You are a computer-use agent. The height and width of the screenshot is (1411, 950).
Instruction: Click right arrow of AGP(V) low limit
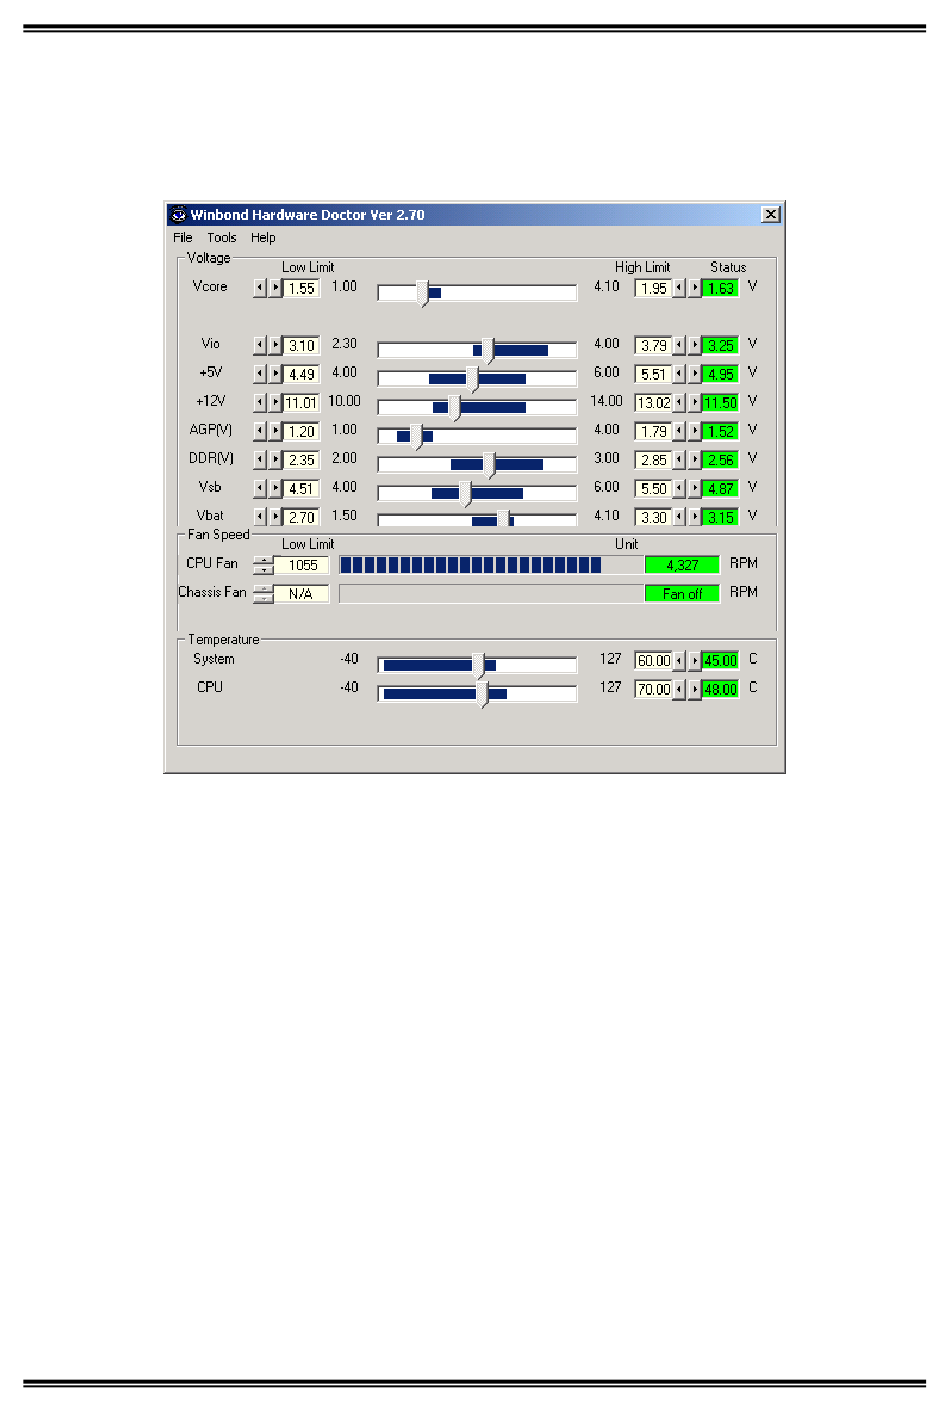pyautogui.click(x=275, y=431)
